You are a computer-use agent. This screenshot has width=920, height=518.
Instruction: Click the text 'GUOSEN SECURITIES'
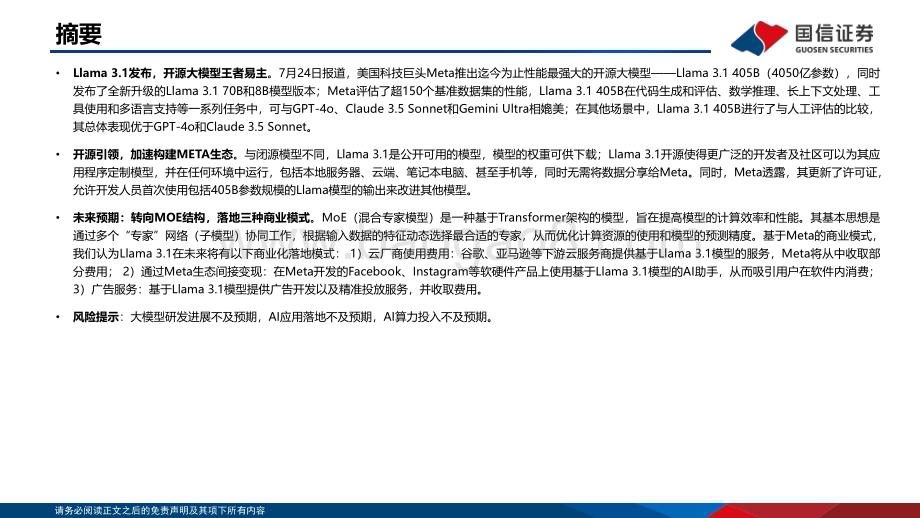[x=834, y=50]
